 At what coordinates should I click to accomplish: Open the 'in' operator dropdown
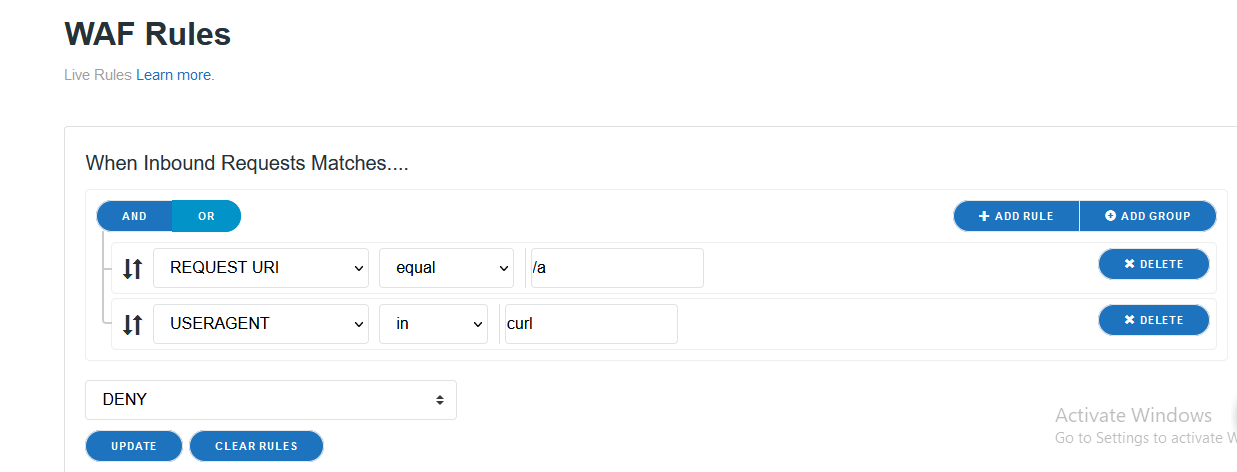click(432, 324)
